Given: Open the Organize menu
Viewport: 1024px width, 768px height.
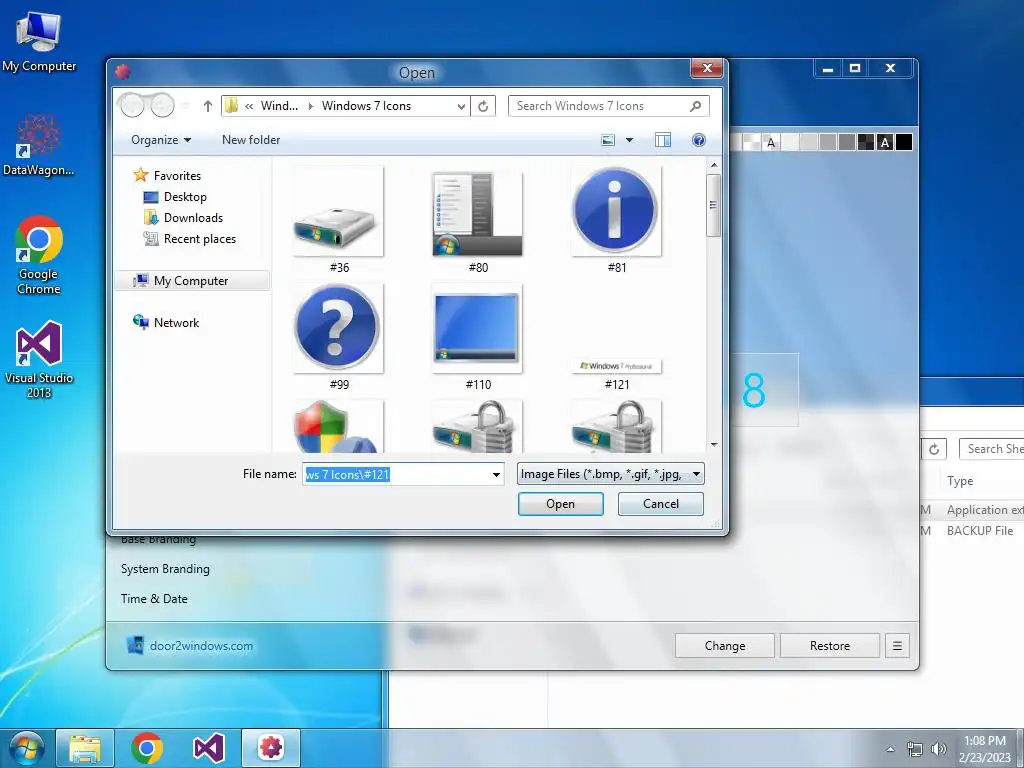Looking at the screenshot, I should pyautogui.click(x=161, y=140).
